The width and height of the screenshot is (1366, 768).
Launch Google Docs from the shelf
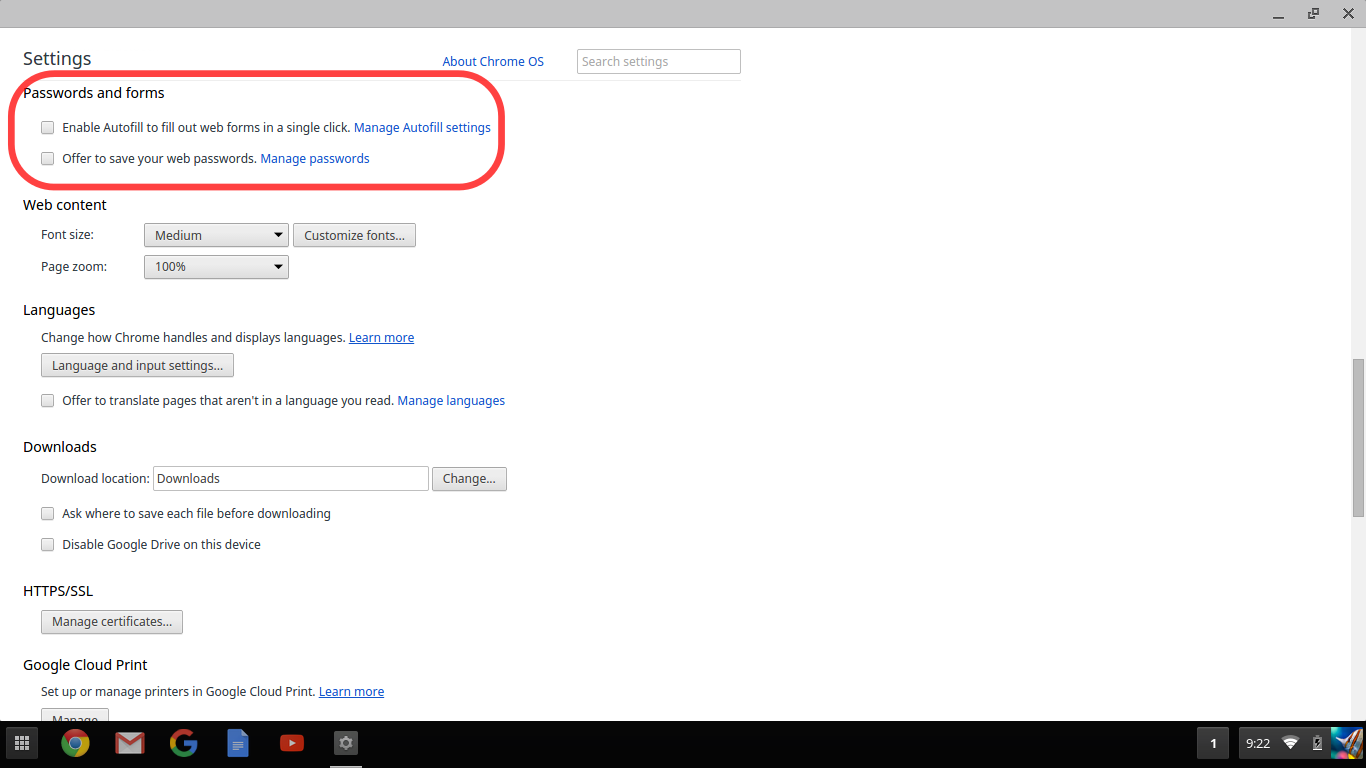pyautogui.click(x=237, y=743)
